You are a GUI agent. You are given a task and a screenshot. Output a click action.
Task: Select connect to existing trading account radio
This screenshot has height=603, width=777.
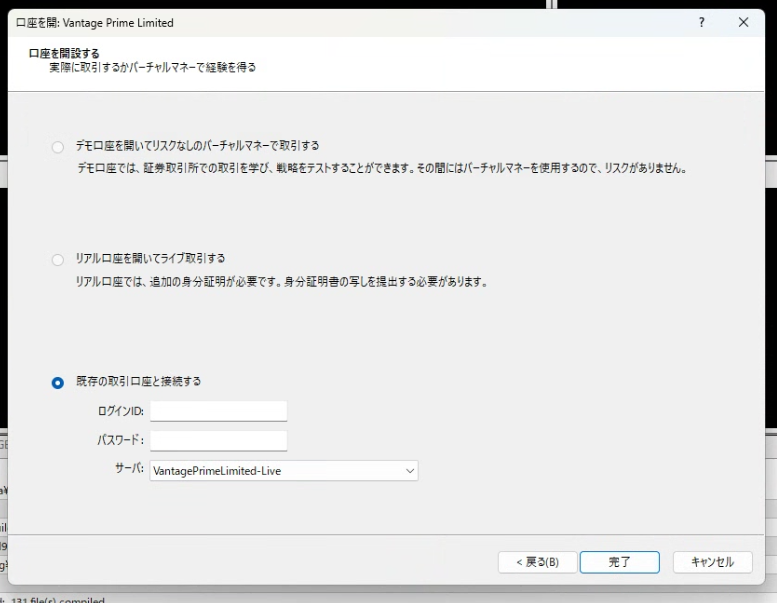point(58,383)
